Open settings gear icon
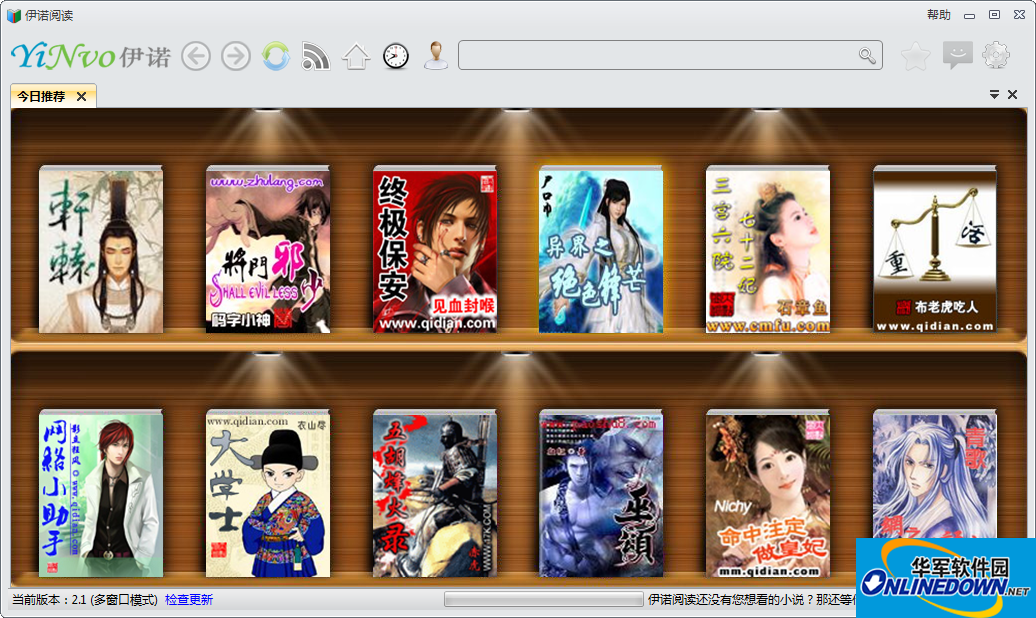Viewport: 1036px width, 618px height. (x=996, y=56)
